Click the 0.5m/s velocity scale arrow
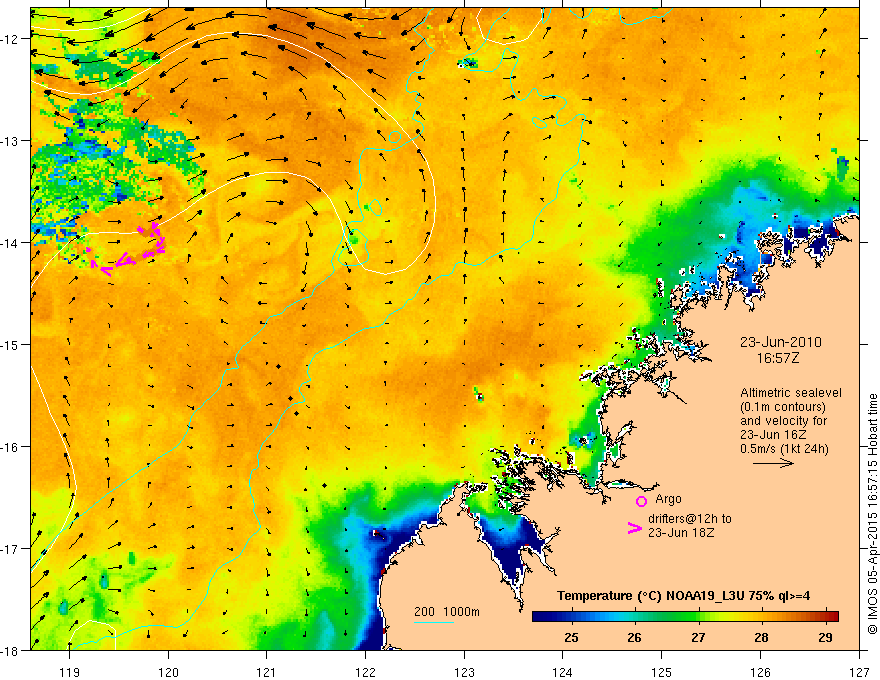Image resolution: width=880 pixels, height=680 pixels. coord(773,463)
